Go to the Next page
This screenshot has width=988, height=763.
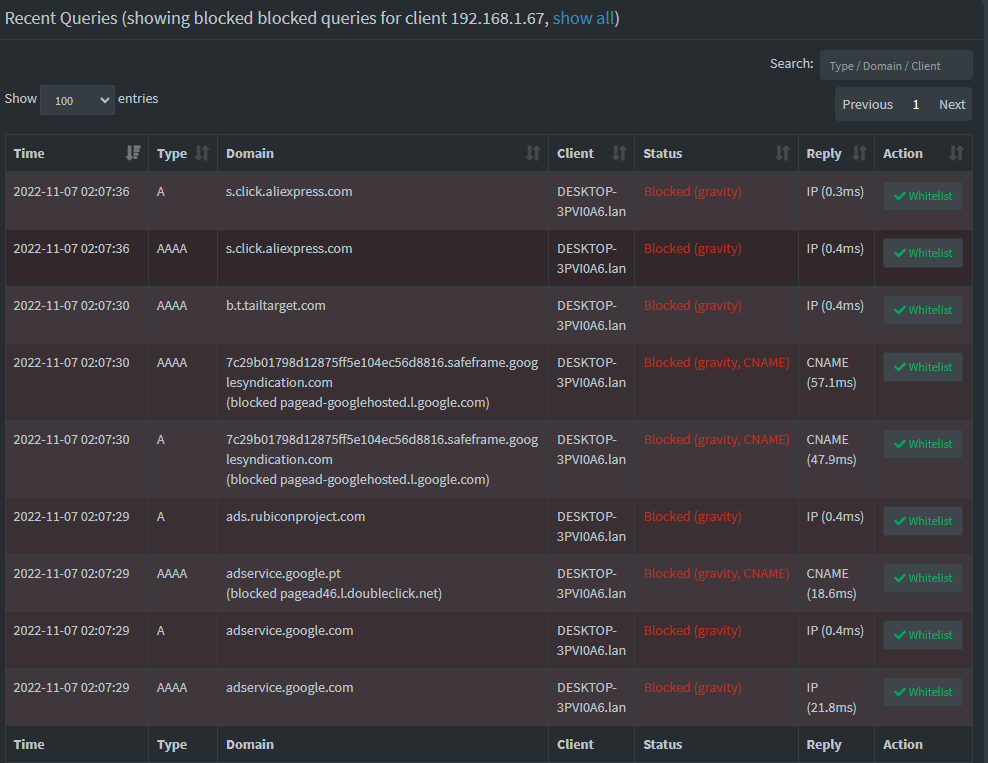(x=951, y=104)
